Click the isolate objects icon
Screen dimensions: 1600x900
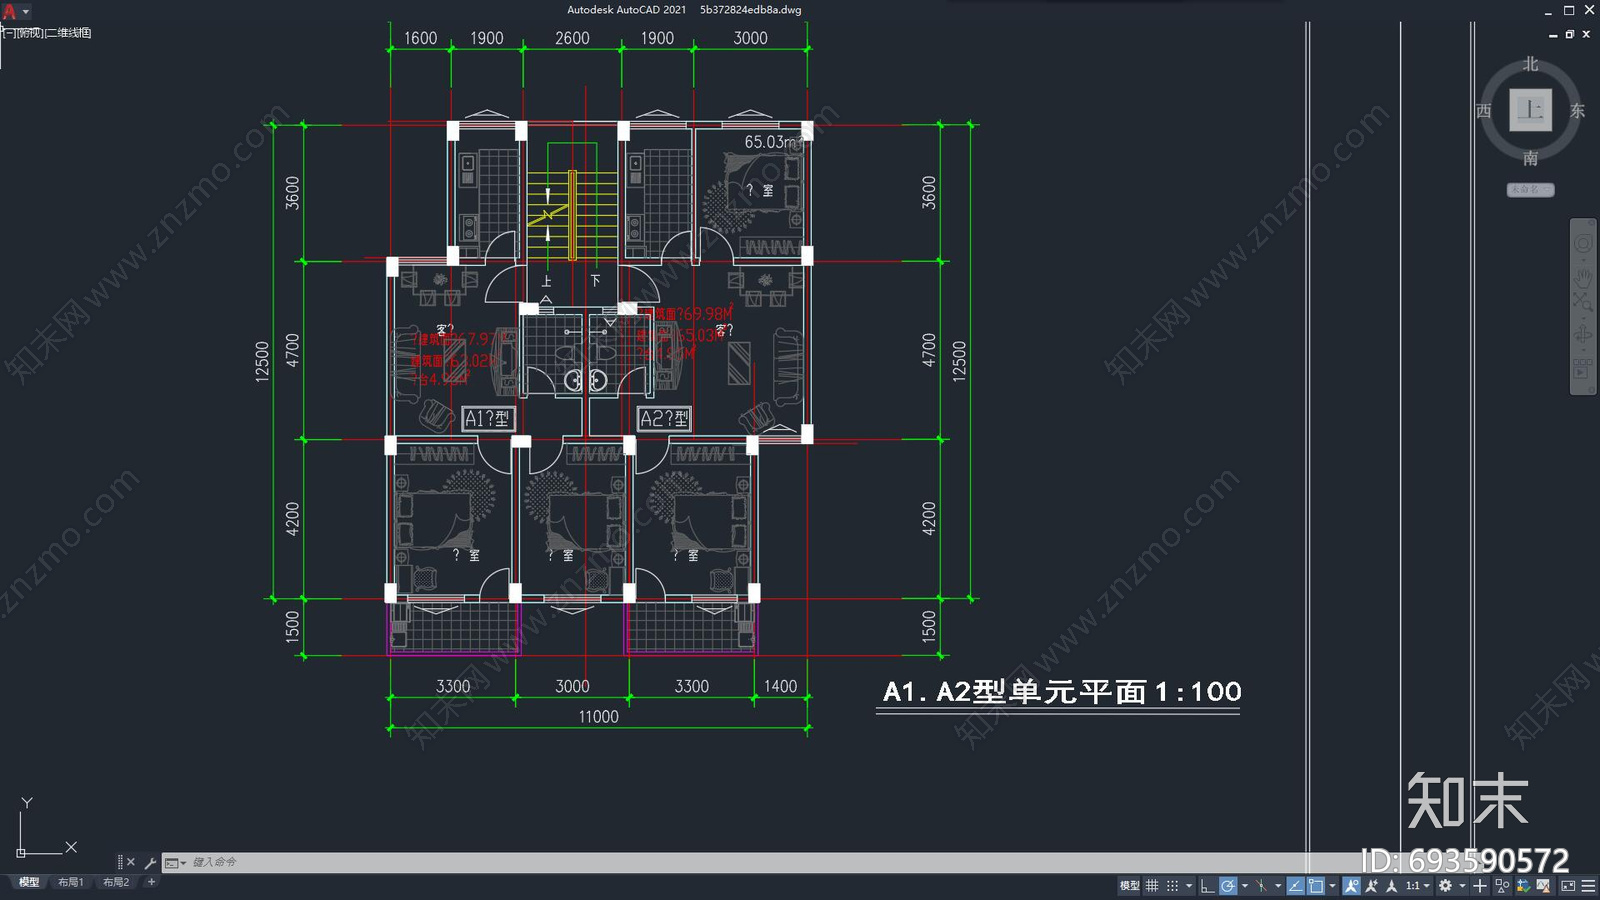[x=1502, y=886]
